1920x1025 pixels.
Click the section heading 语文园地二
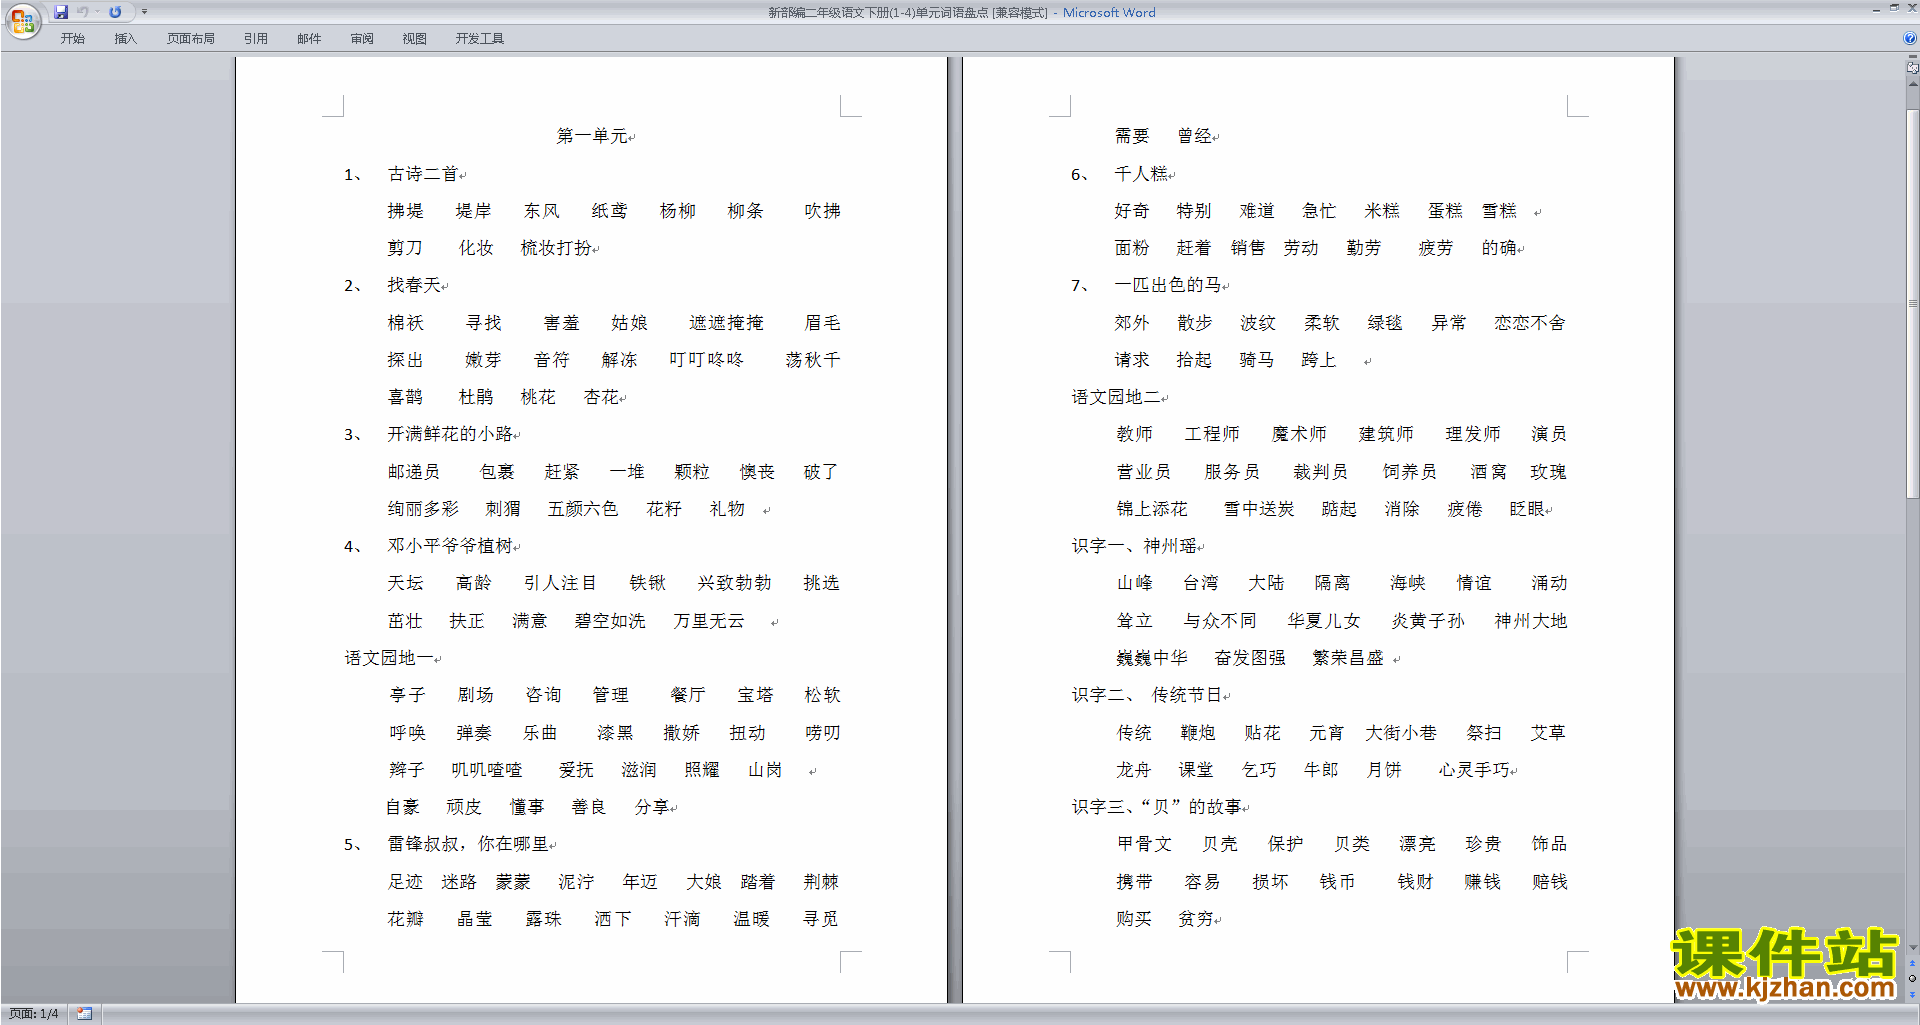tap(1116, 397)
